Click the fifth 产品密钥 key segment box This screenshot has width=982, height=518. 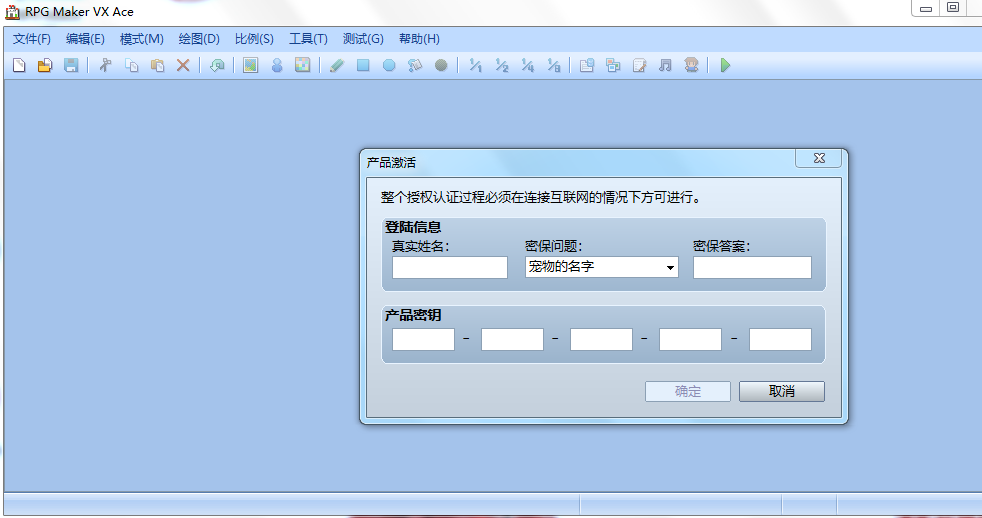[780, 339]
